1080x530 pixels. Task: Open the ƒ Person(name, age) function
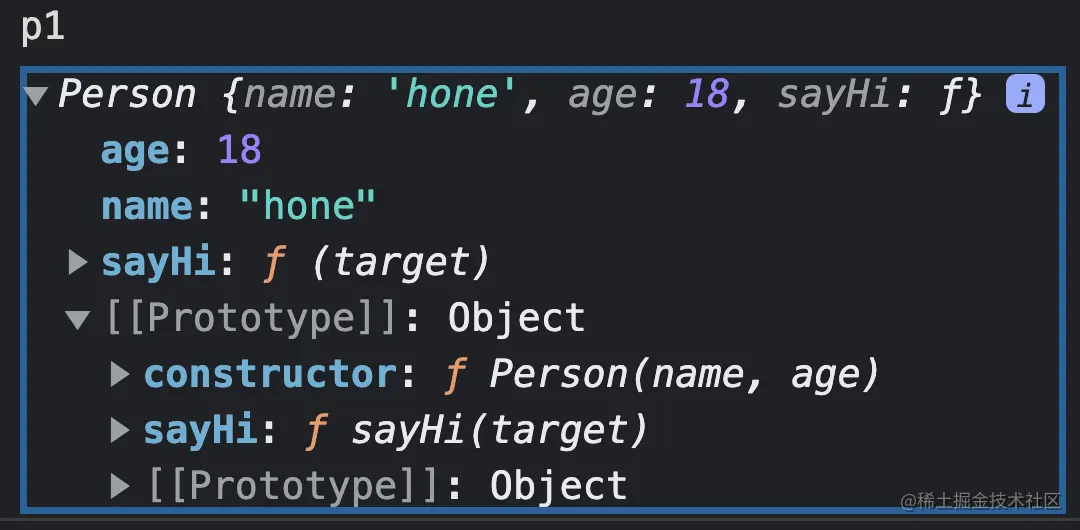click(662, 375)
